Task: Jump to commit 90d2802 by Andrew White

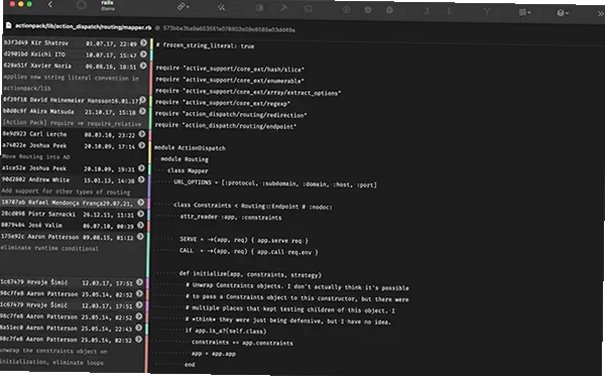Action: (141, 180)
